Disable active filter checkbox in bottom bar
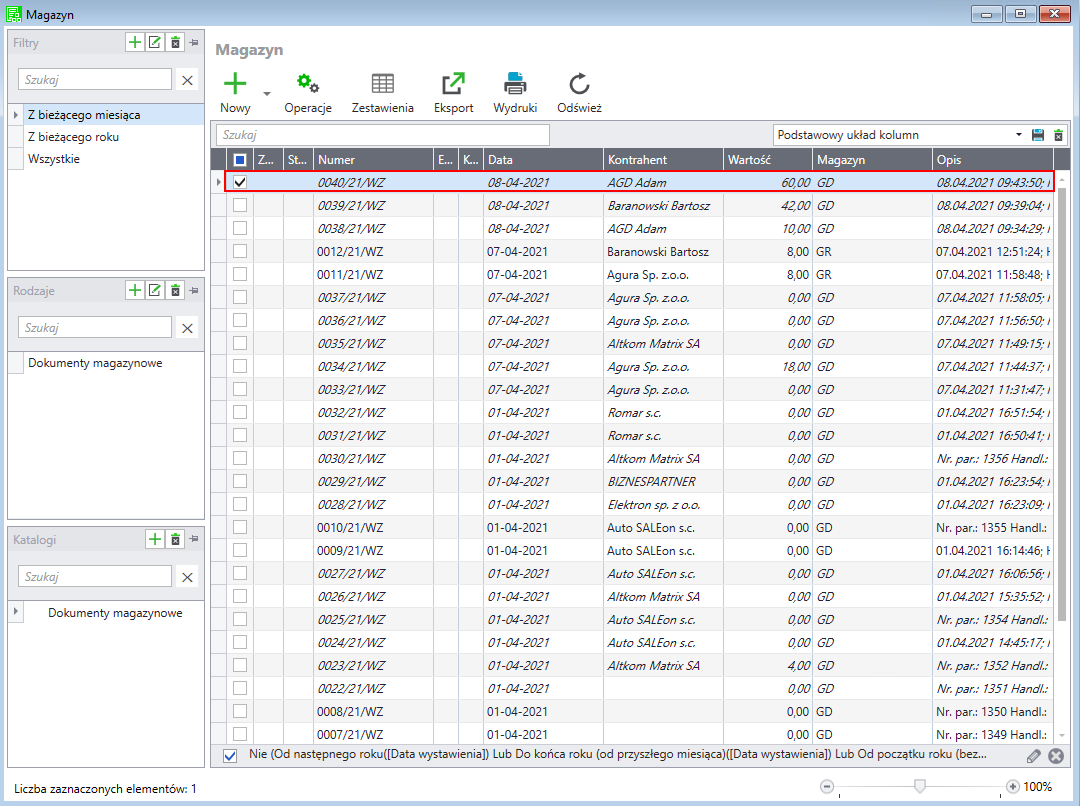The width and height of the screenshot is (1080, 806). [230, 755]
